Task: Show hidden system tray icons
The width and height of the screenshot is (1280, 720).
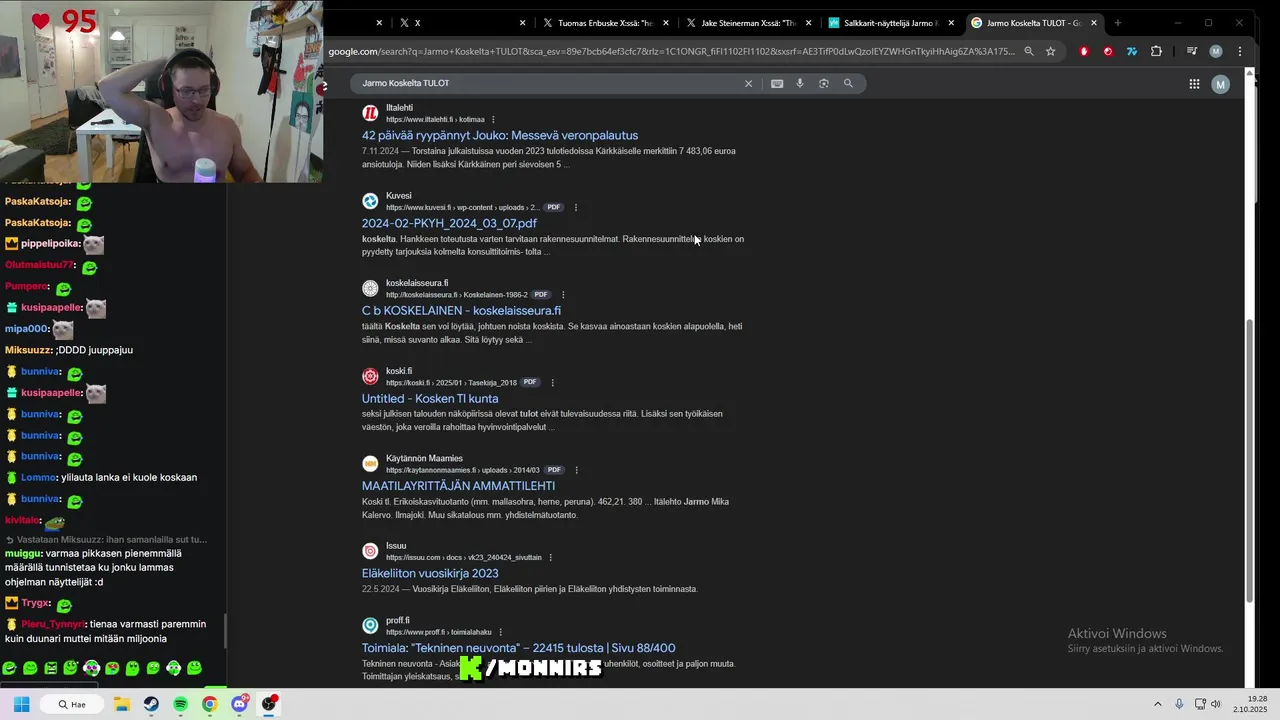Action: (x=1158, y=704)
